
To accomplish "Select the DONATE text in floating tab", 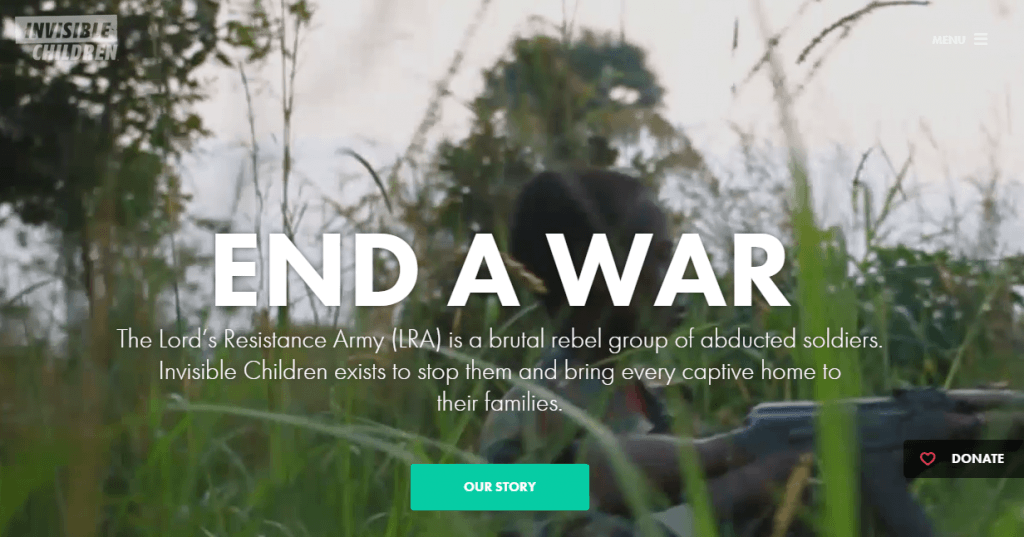I will [x=978, y=459].
